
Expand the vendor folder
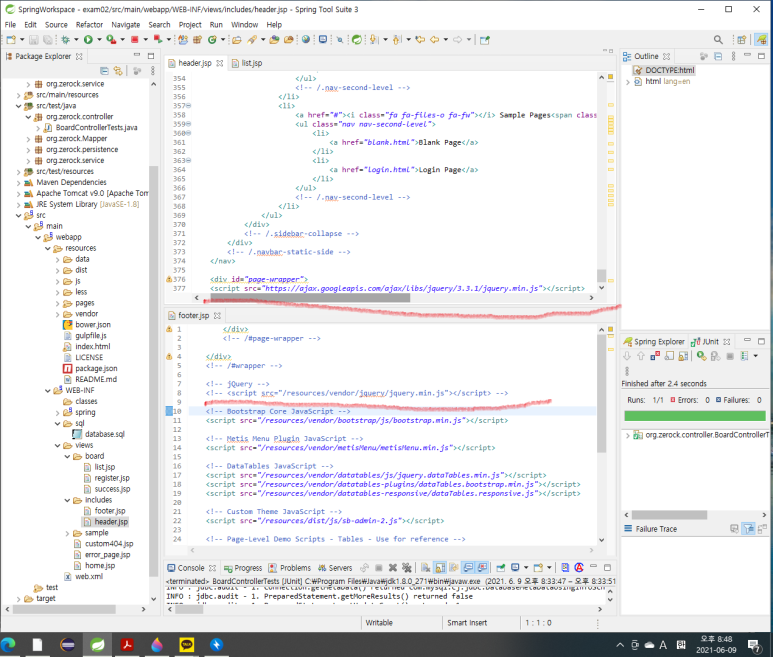58,314
